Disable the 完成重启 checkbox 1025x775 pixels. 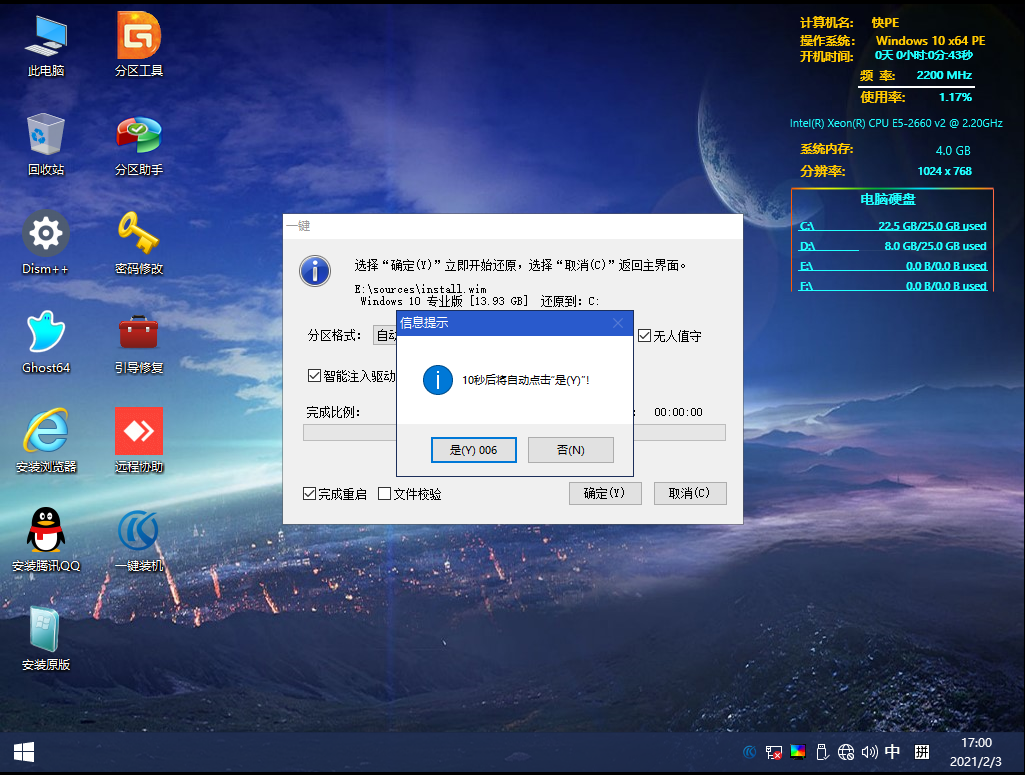pyautogui.click(x=310, y=494)
